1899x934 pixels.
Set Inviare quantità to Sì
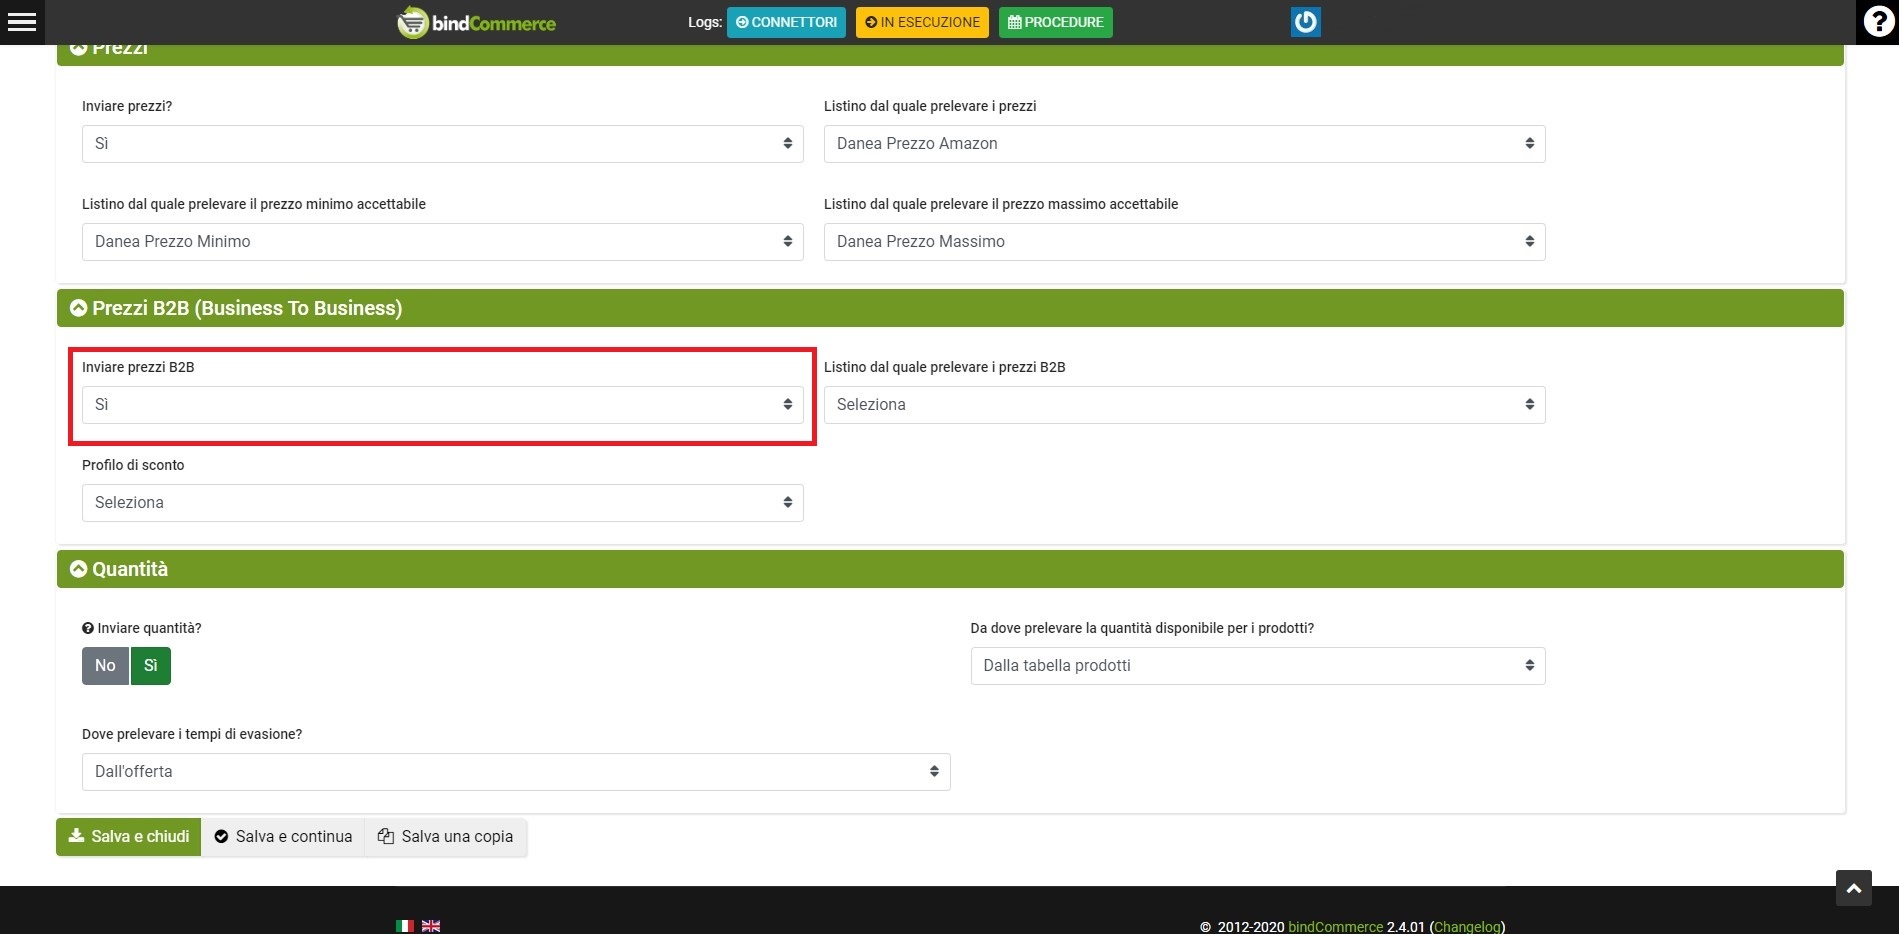[x=151, y=666]
